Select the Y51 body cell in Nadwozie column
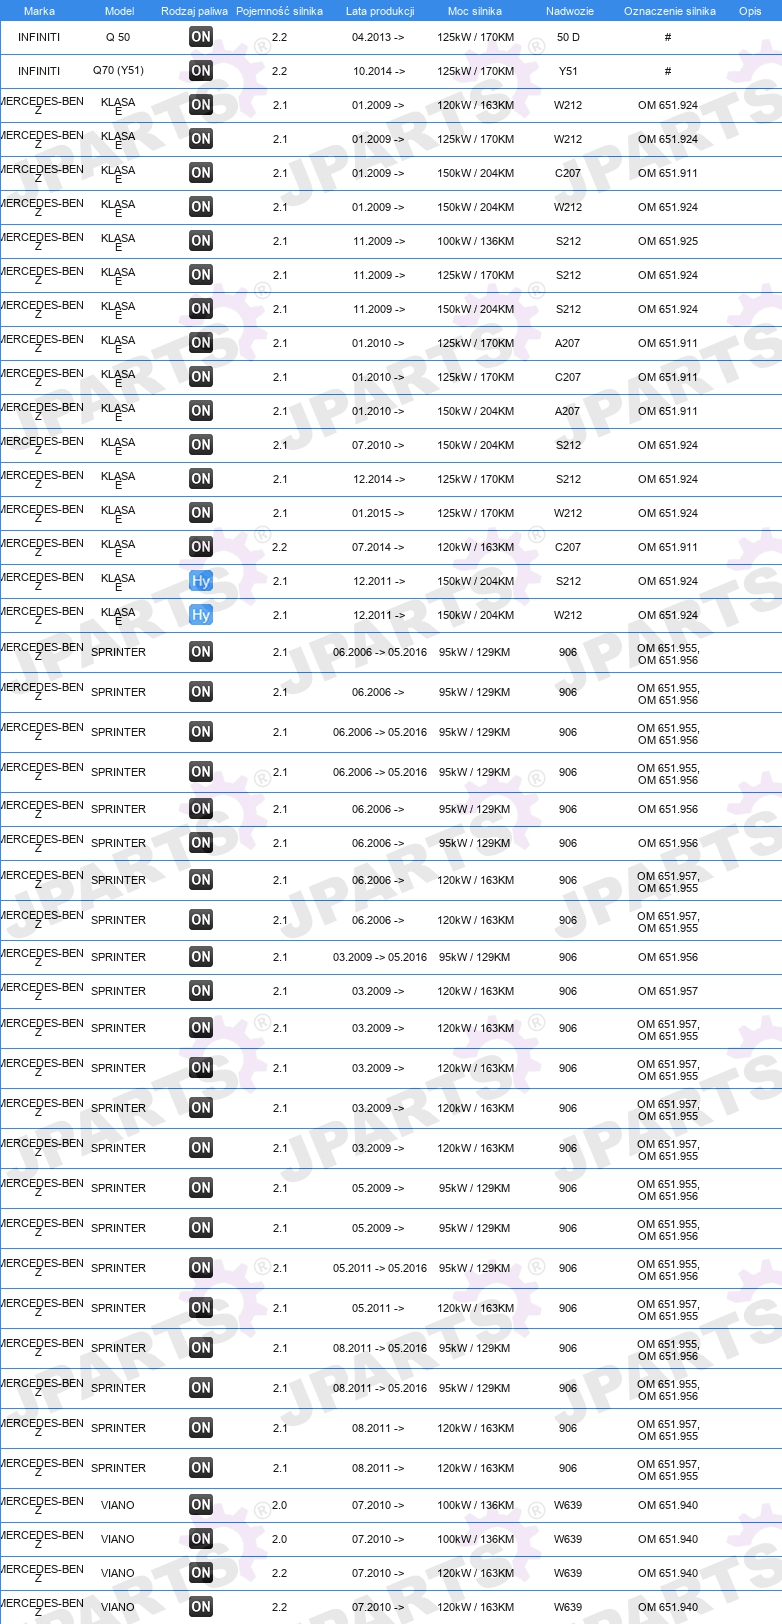The height and width of the screenshot is (1624, 782). [x=568, y=71]
